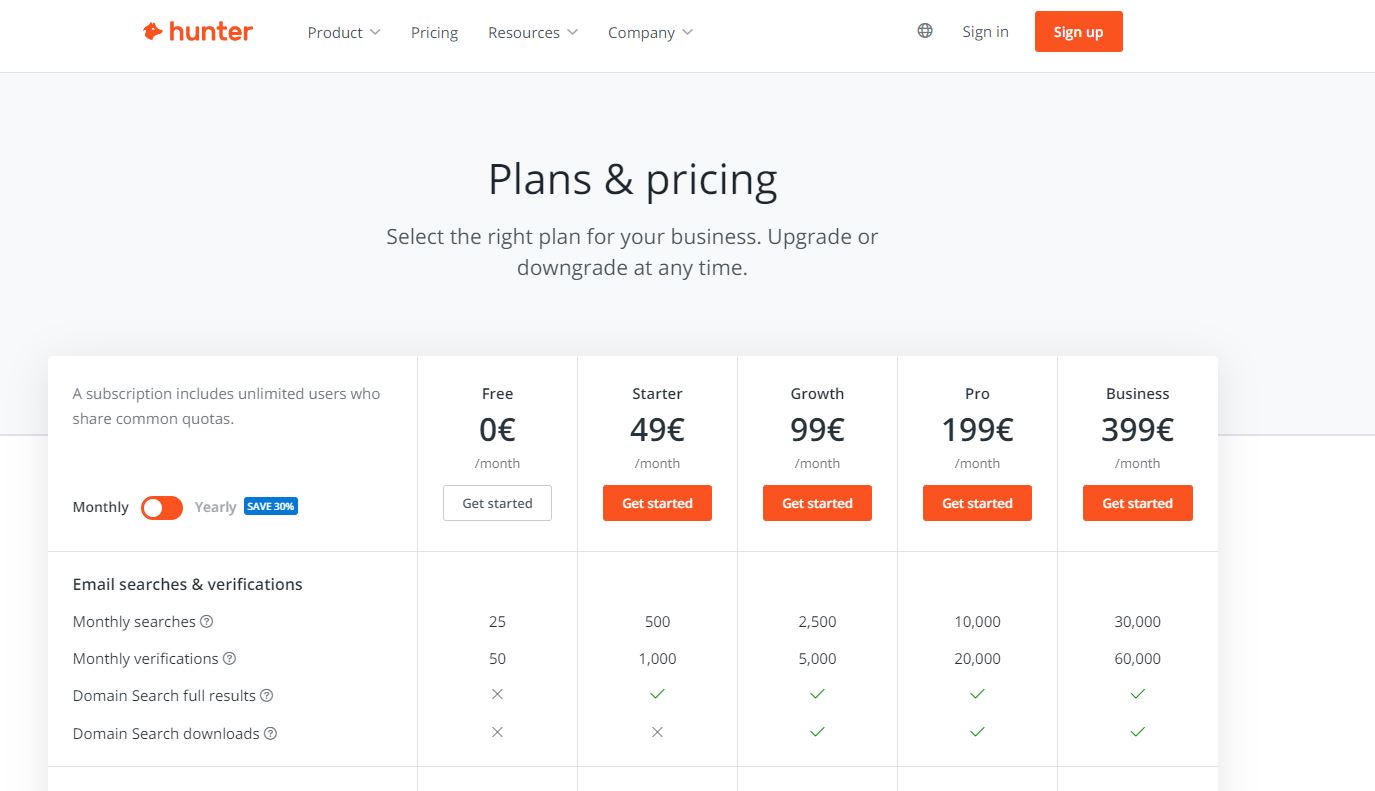Screen dimensions: 1375x791
Task: Click Get started under the Free plan
Action: (x=497, y=503)
